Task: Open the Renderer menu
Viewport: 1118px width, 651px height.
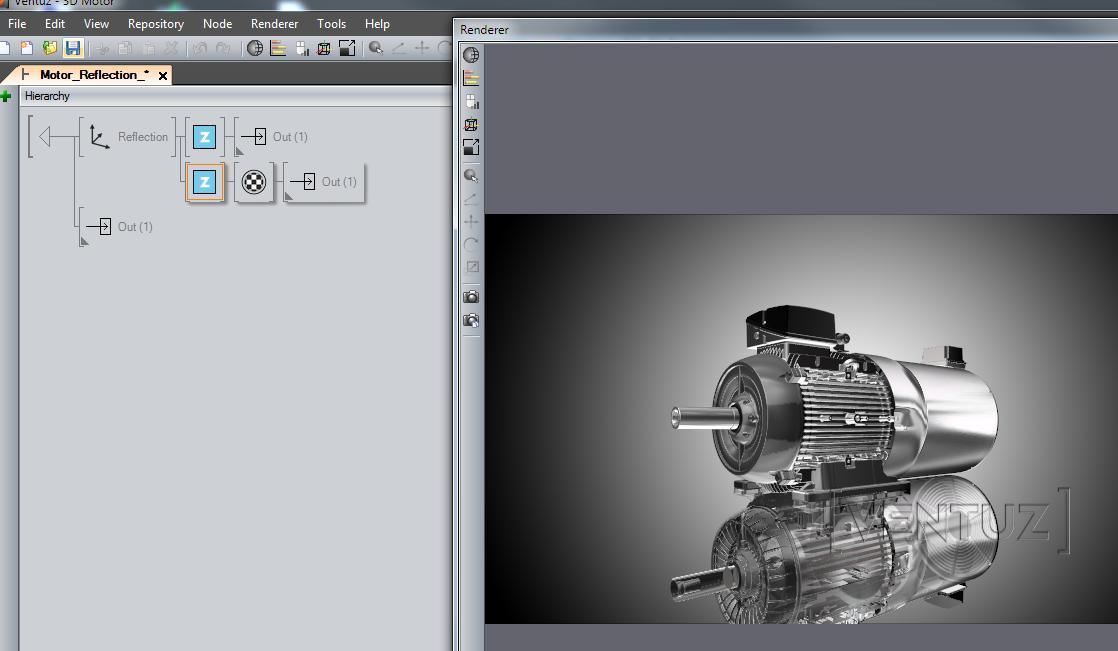Action: point(274,23)
